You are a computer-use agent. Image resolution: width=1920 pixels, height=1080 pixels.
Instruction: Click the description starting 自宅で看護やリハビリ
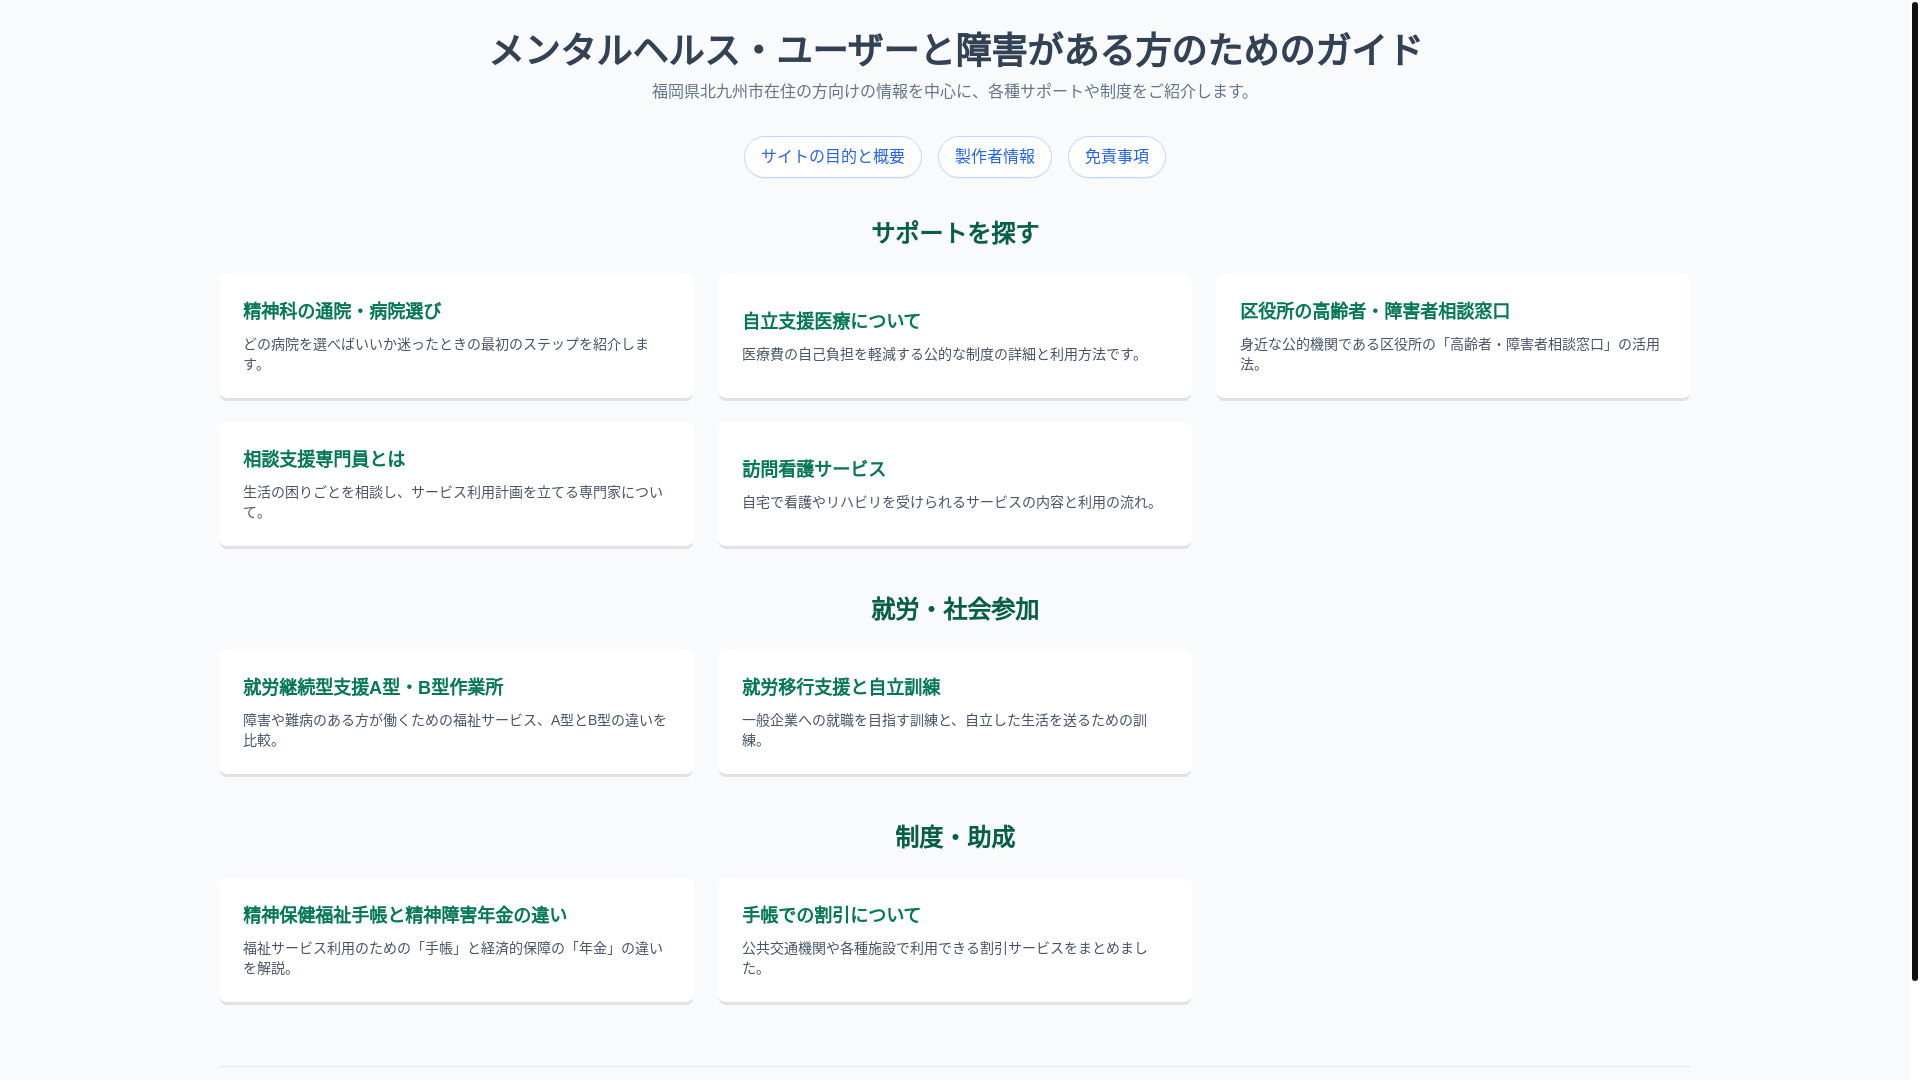pyautogui.click(x=951, y=502)
